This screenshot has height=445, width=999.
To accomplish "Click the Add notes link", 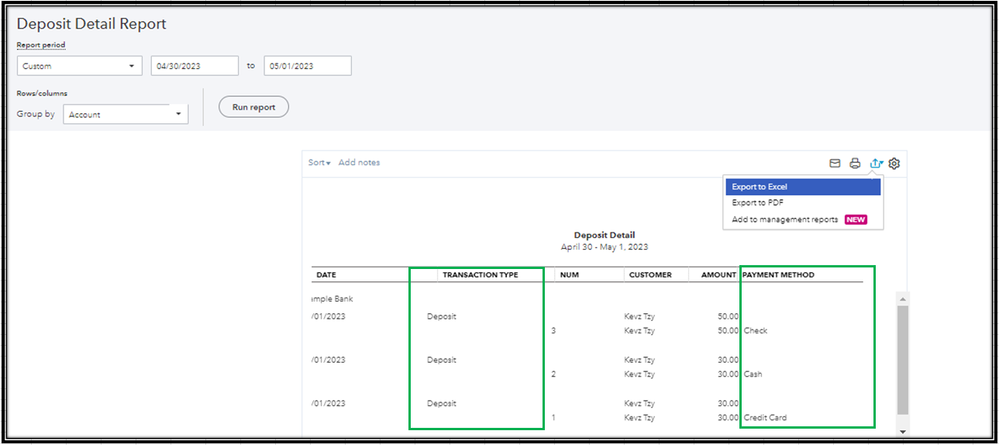I will pyautogui.click(x=359, y=163).
